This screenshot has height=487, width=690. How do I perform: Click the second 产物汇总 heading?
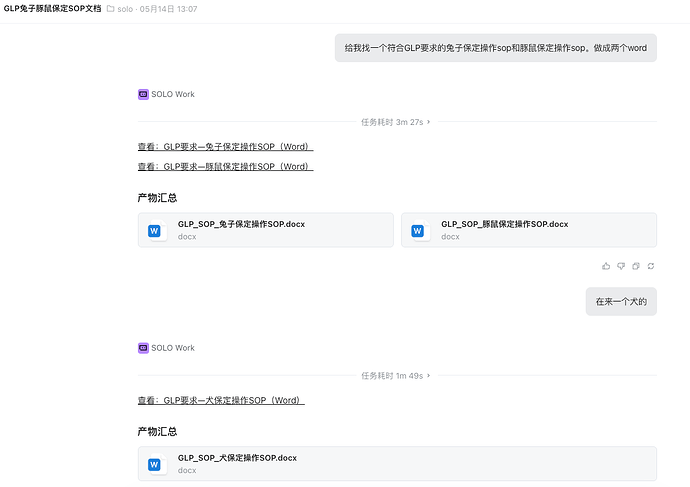(x=157, y=432)
